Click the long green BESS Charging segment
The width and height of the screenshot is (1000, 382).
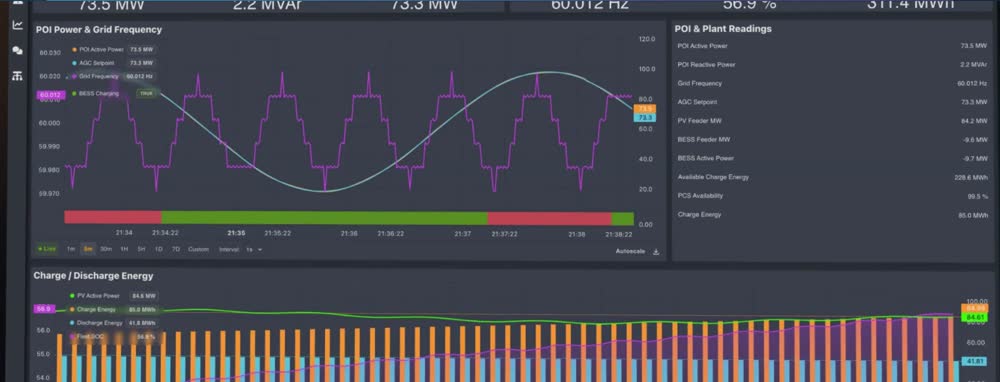click(x=325, y=218)
